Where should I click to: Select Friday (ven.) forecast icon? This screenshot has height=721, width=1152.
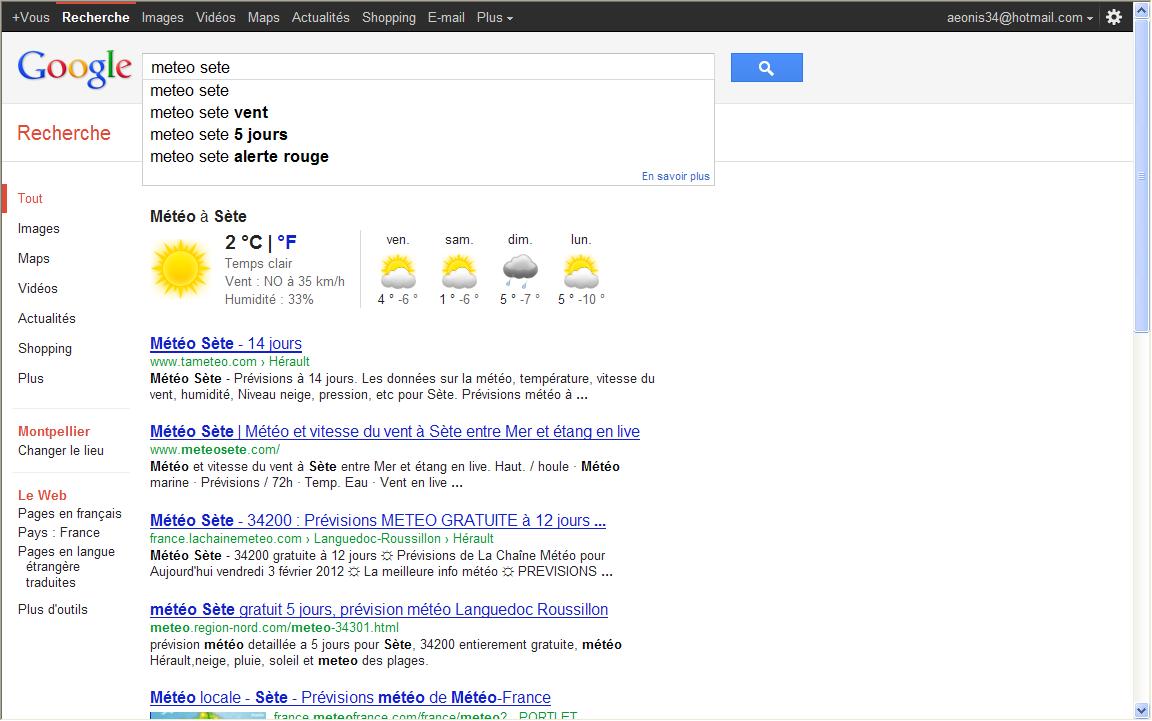398,271
